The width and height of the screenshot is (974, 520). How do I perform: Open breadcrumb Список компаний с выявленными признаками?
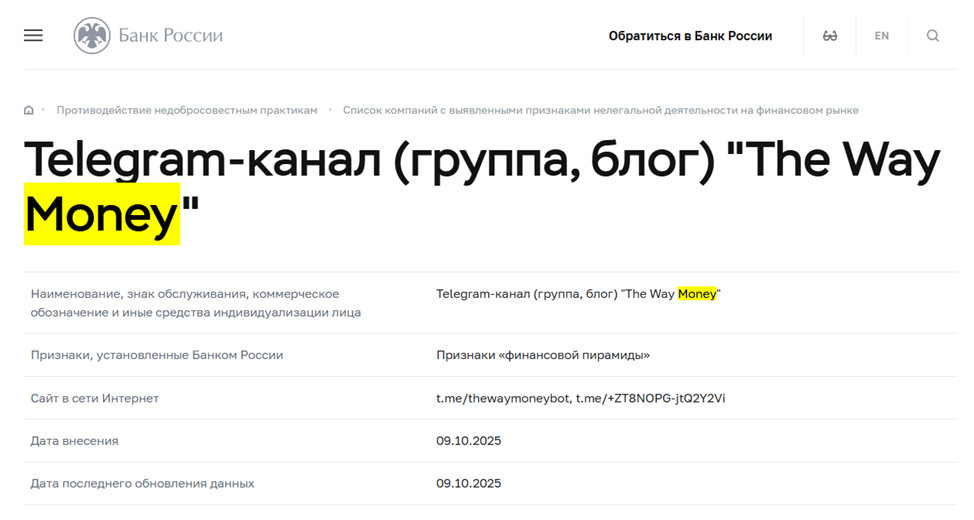[601, 110]
